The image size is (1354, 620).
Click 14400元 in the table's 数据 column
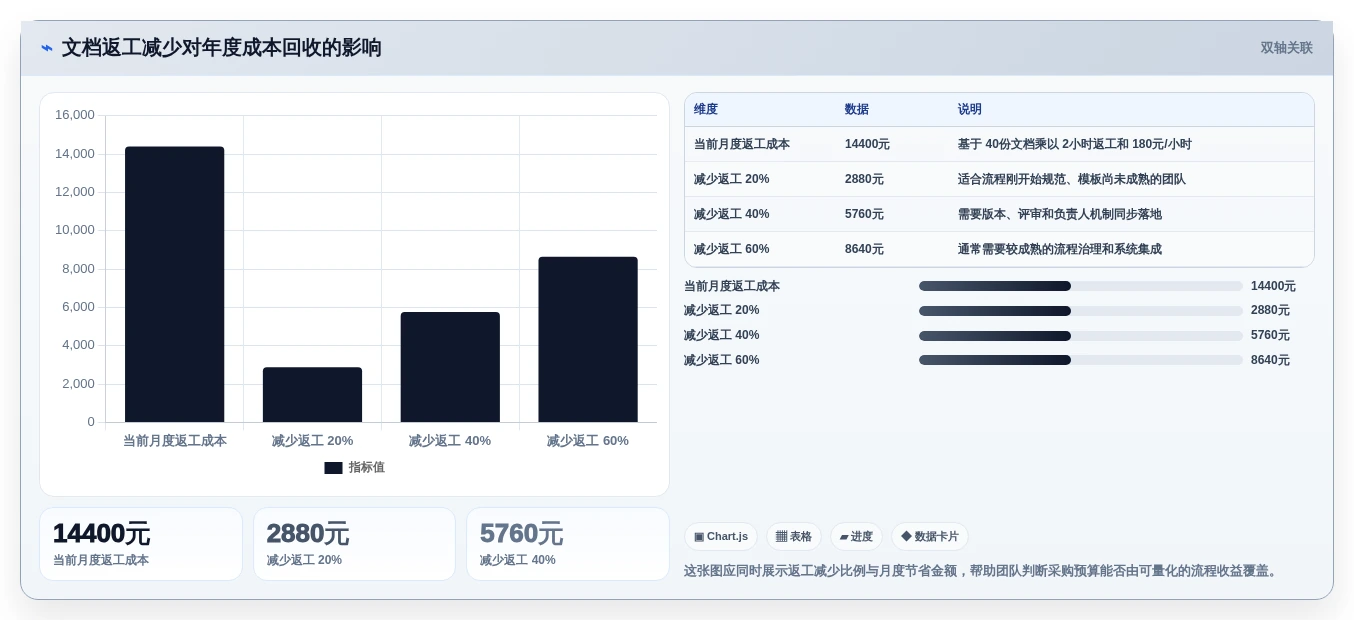pos(867,144)
